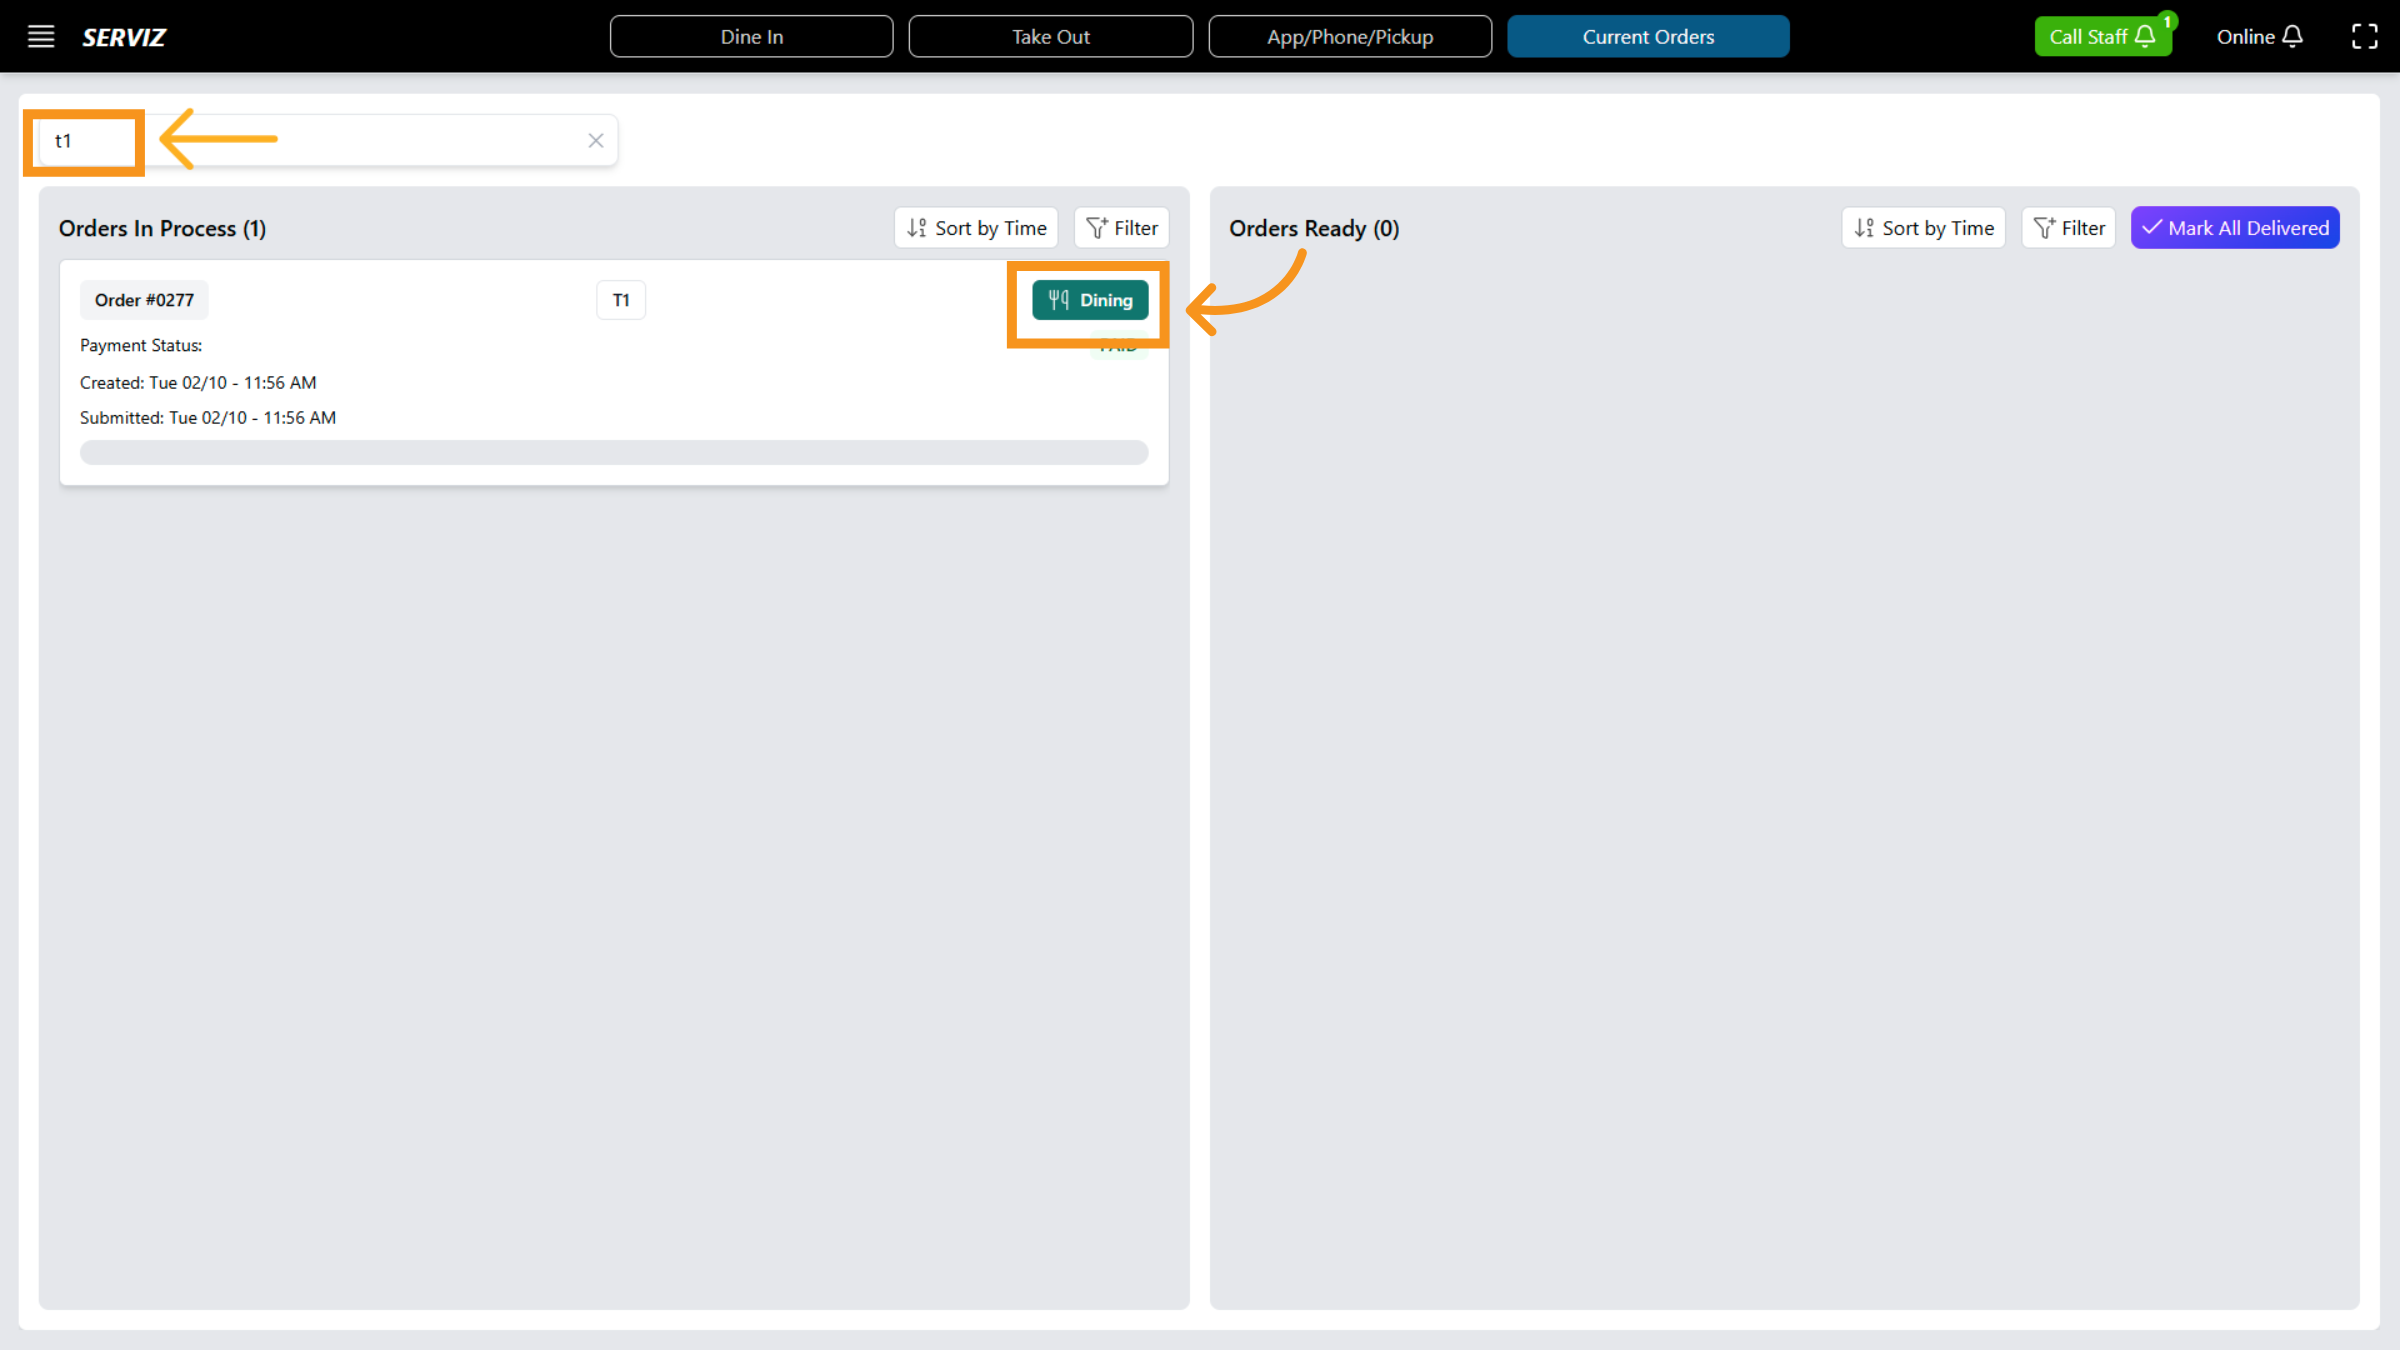Click the Dining badge on order #0277
The width and height of the screenshot is (2400, 1350).
[1090, 300]
